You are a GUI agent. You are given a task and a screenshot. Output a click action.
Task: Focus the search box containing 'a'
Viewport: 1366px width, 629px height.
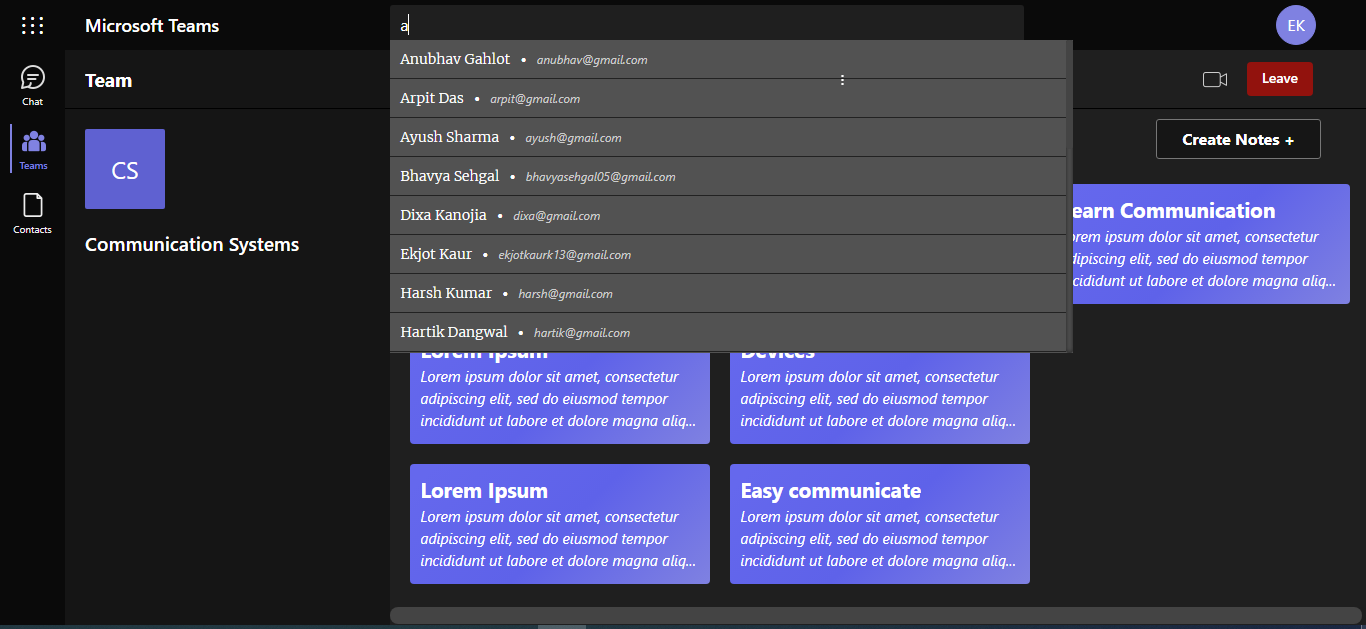pyautogui.click(x=707, y=25)
